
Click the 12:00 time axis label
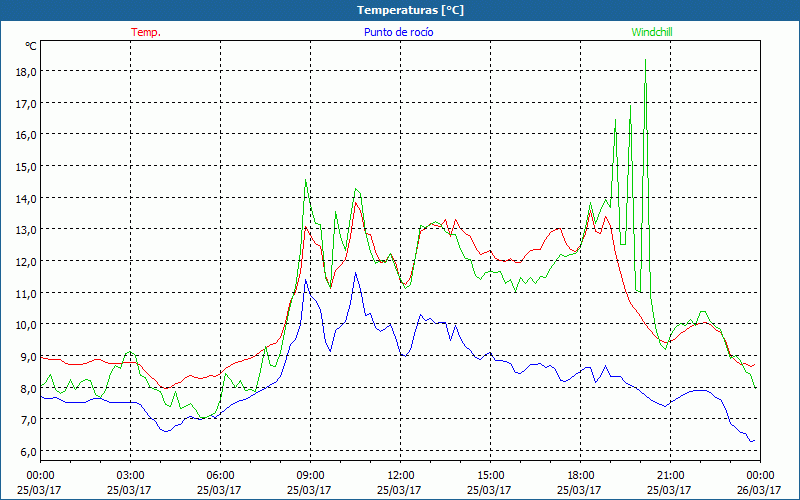point(401,475)
